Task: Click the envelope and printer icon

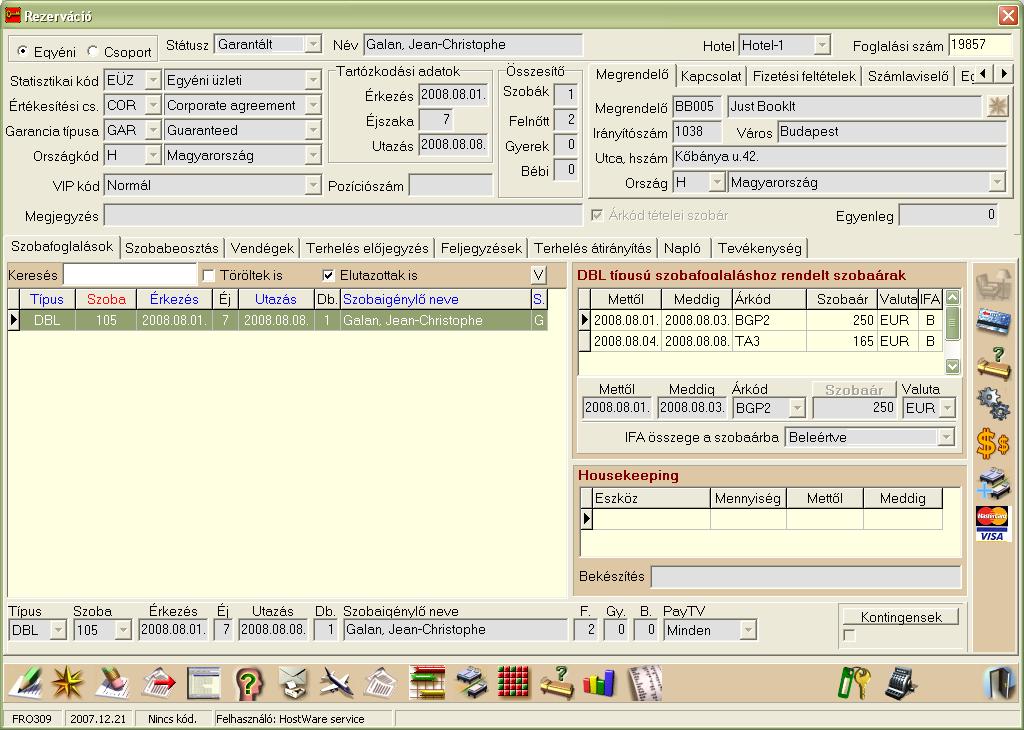Action: (x=293, y=684)
